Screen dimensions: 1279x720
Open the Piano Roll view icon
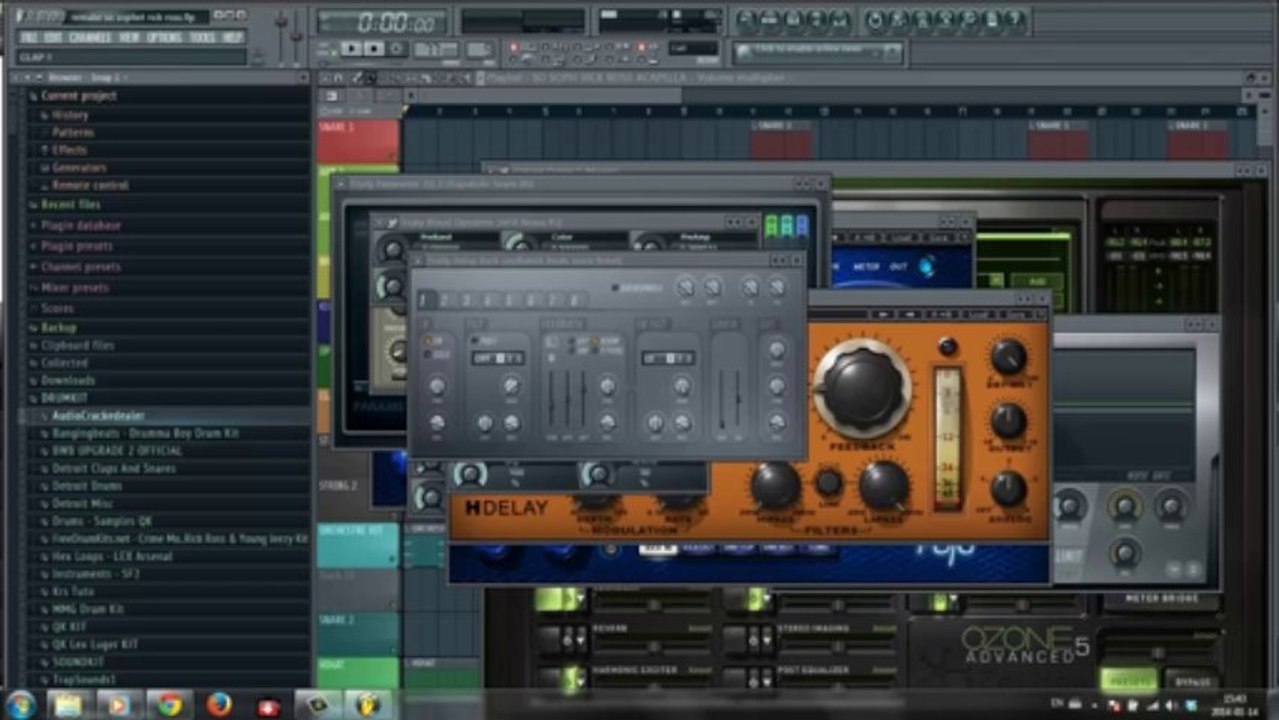click(x=795, y=19)
